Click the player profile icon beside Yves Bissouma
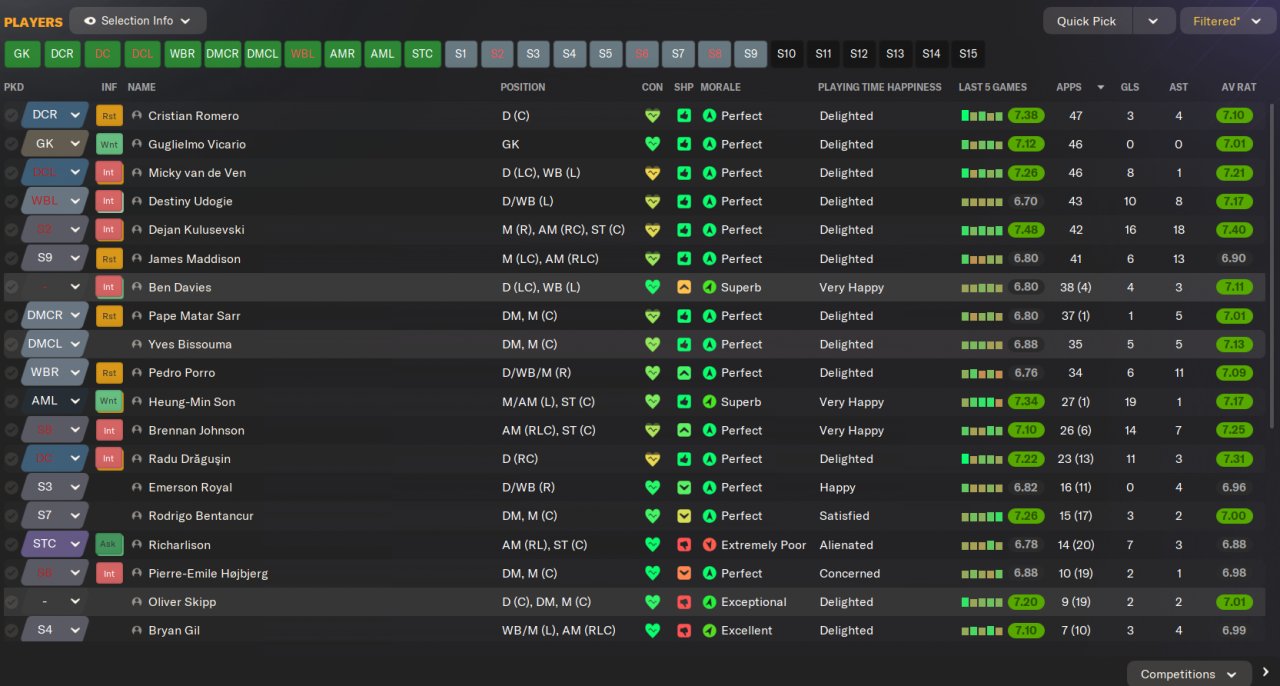 137,344
